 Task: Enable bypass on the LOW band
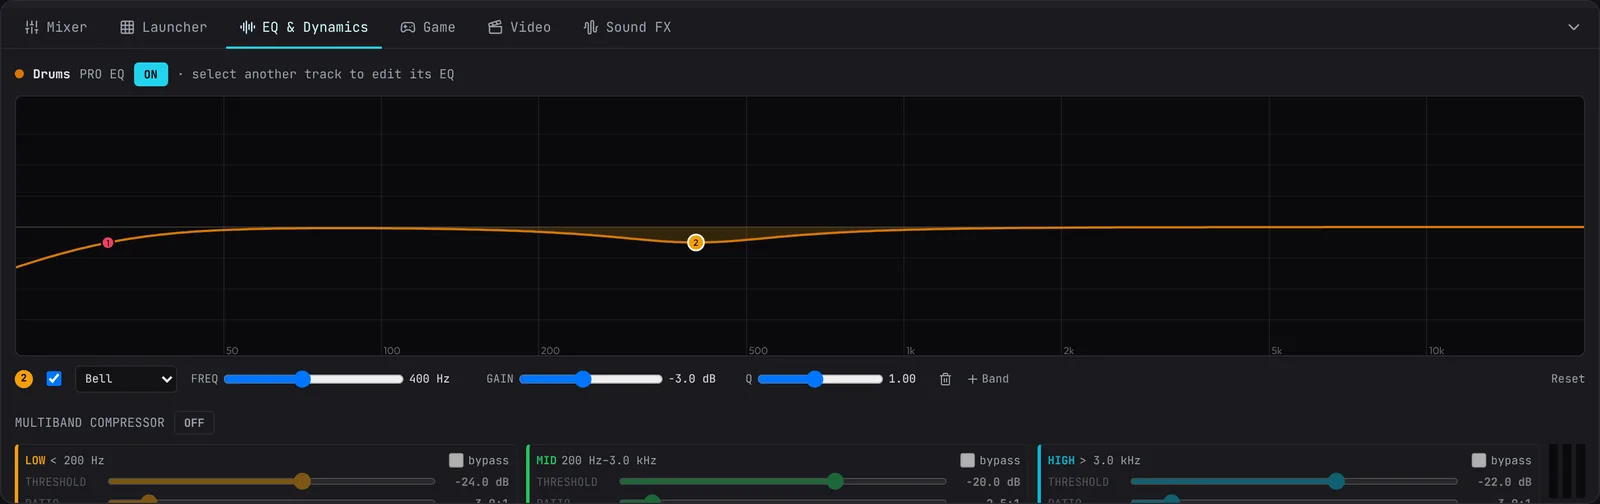[456, 460]
